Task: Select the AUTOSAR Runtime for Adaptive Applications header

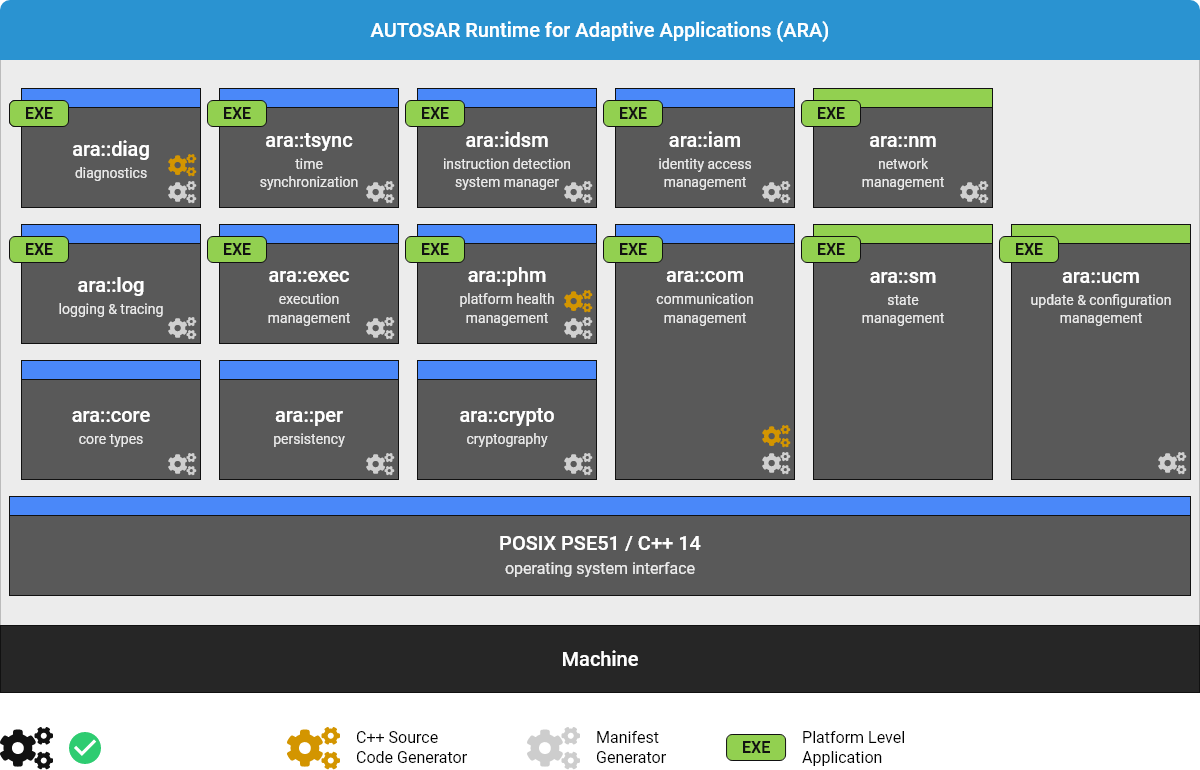Action: (600, 30)
